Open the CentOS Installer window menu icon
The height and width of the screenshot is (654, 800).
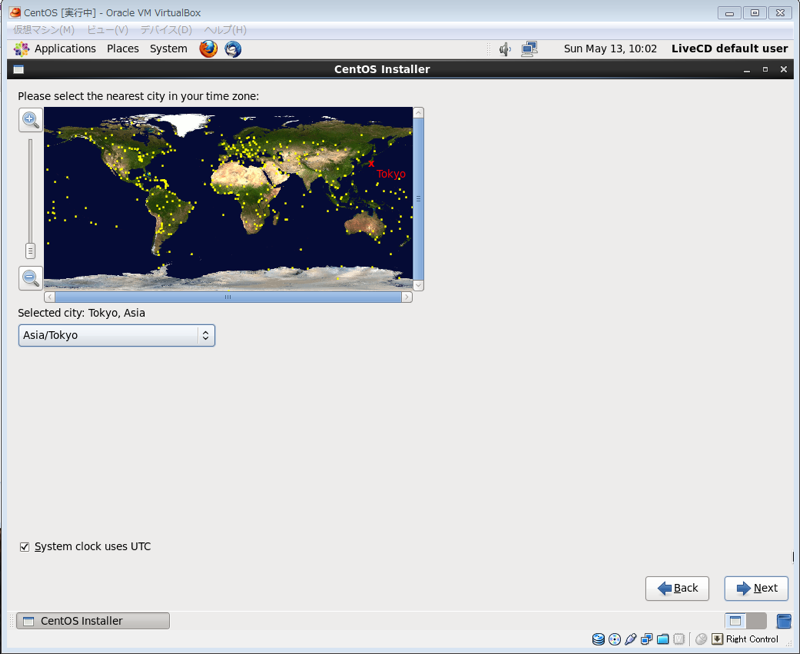click(19, 69)
